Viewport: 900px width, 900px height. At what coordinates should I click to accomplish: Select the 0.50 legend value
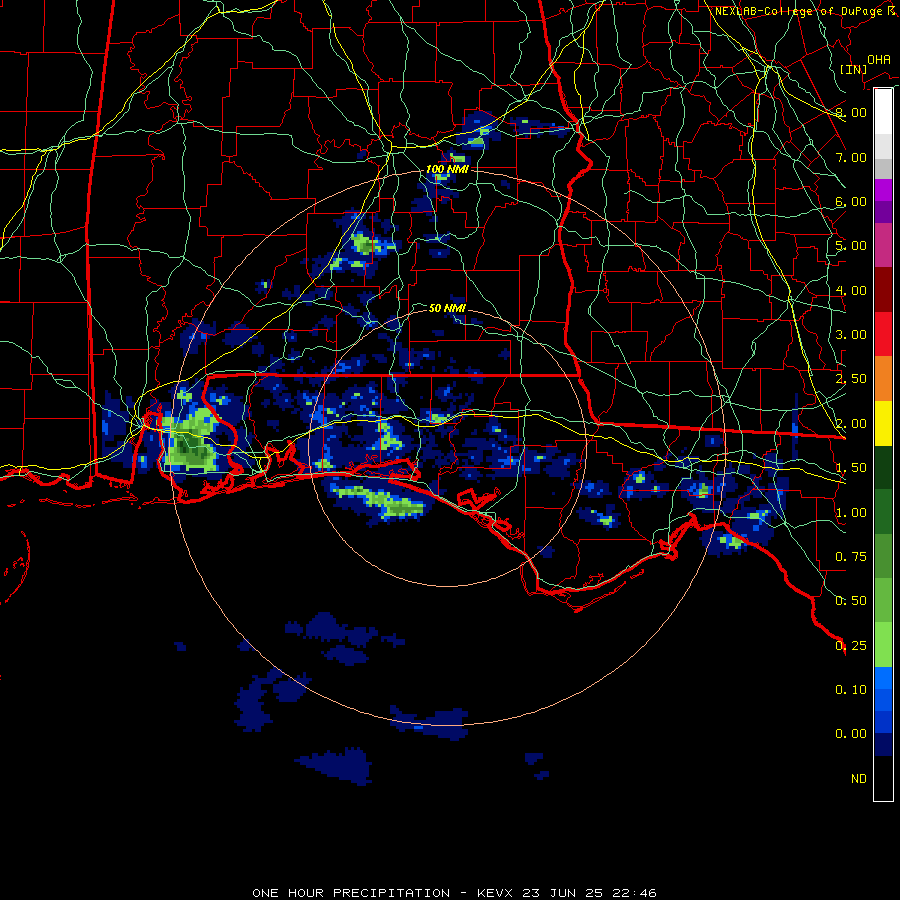coord(851,601)
